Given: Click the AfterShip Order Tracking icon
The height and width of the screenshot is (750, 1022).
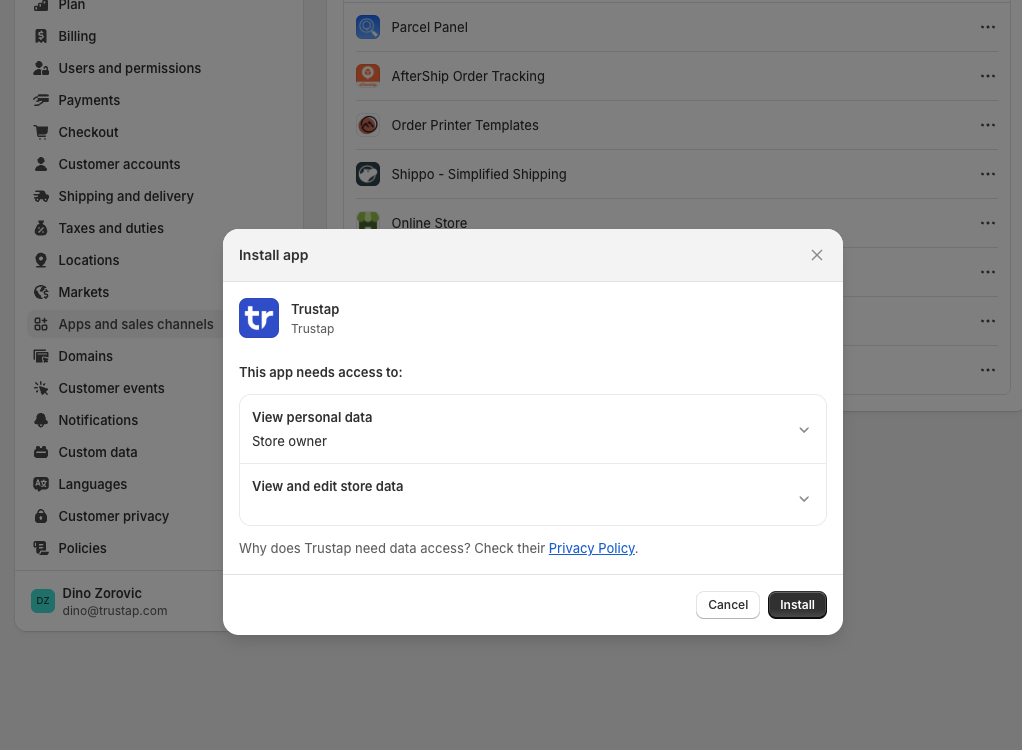Looking at the screenshot, I should pyautogui.click(x=368, y=76).
